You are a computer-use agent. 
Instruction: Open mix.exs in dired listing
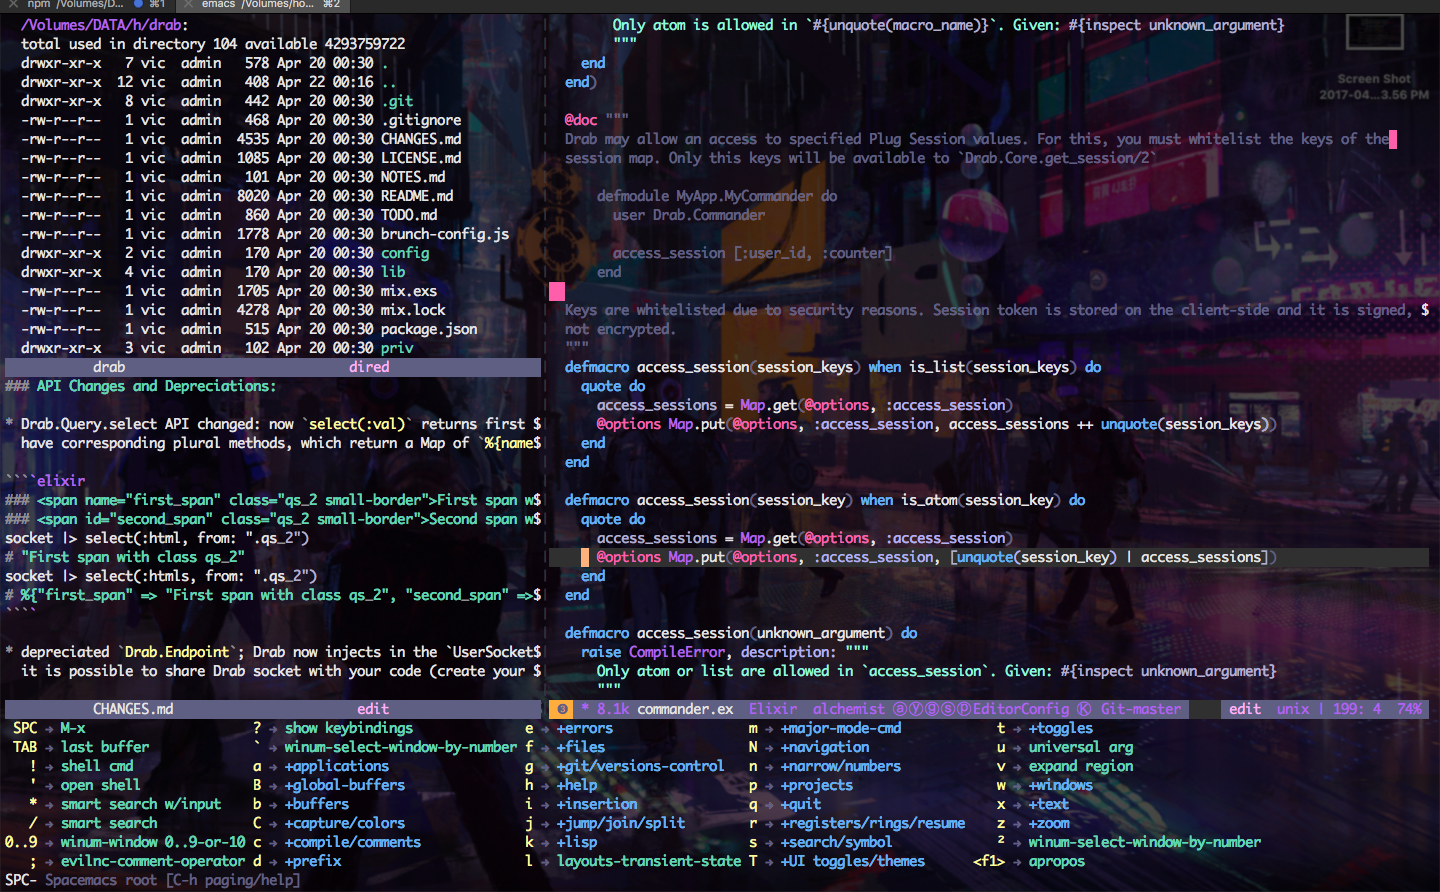click(409, 291)
